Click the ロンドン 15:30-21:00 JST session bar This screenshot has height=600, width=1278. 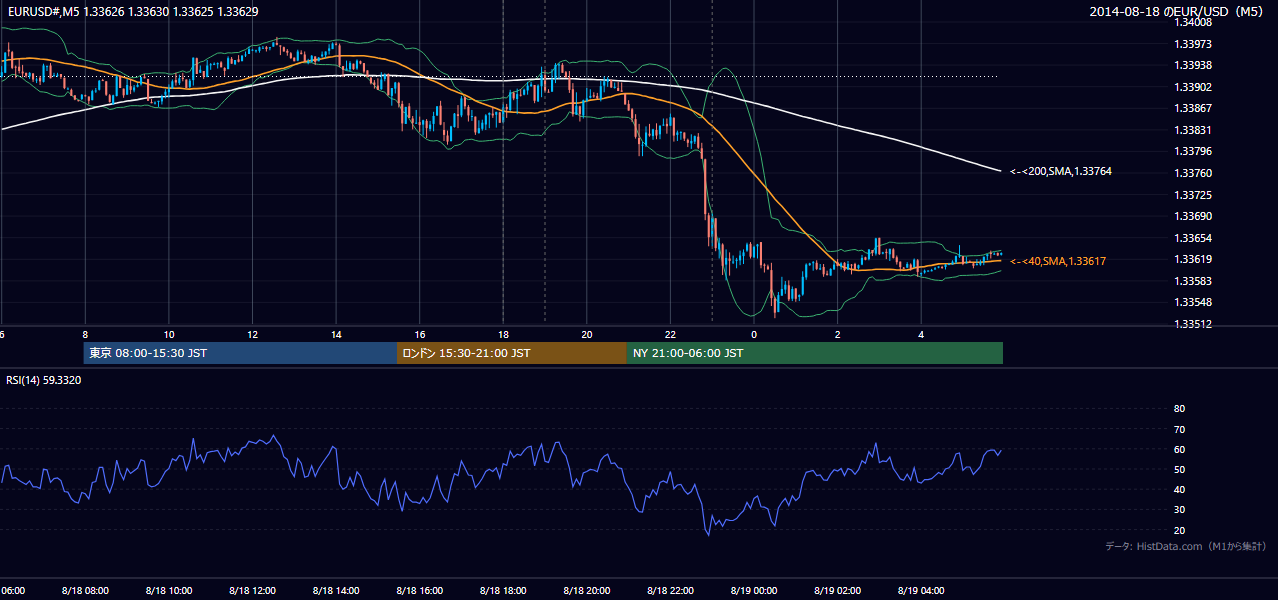click(x=512, y=353)
